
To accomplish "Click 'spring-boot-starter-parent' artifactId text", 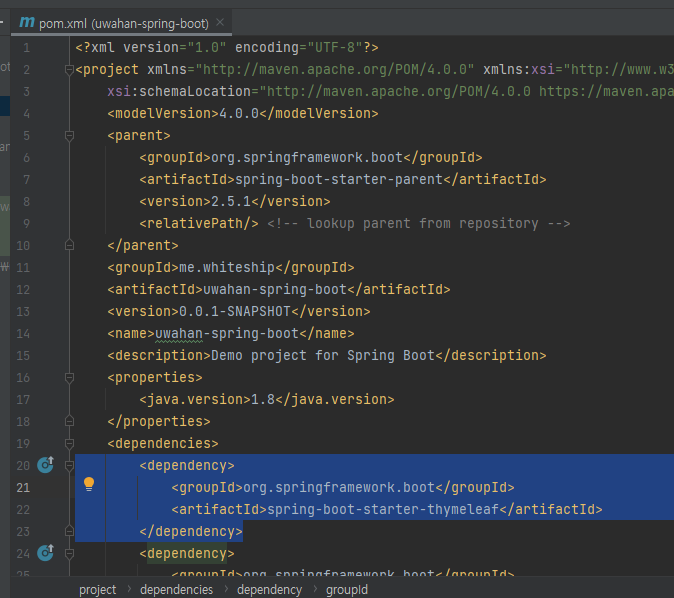I will (x=339, y=179).
